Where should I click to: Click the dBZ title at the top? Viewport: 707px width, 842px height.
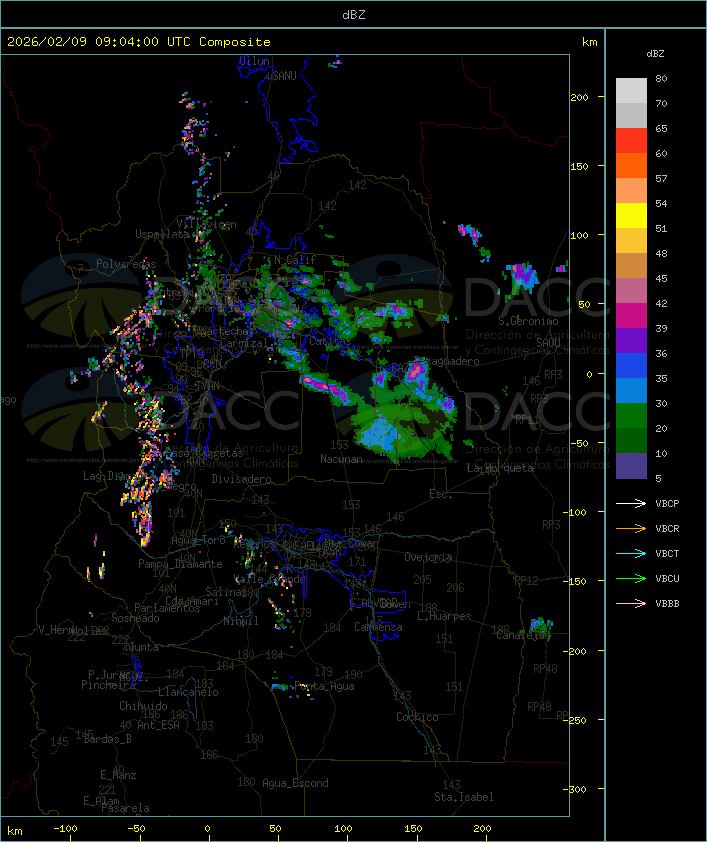coord(354,14)
